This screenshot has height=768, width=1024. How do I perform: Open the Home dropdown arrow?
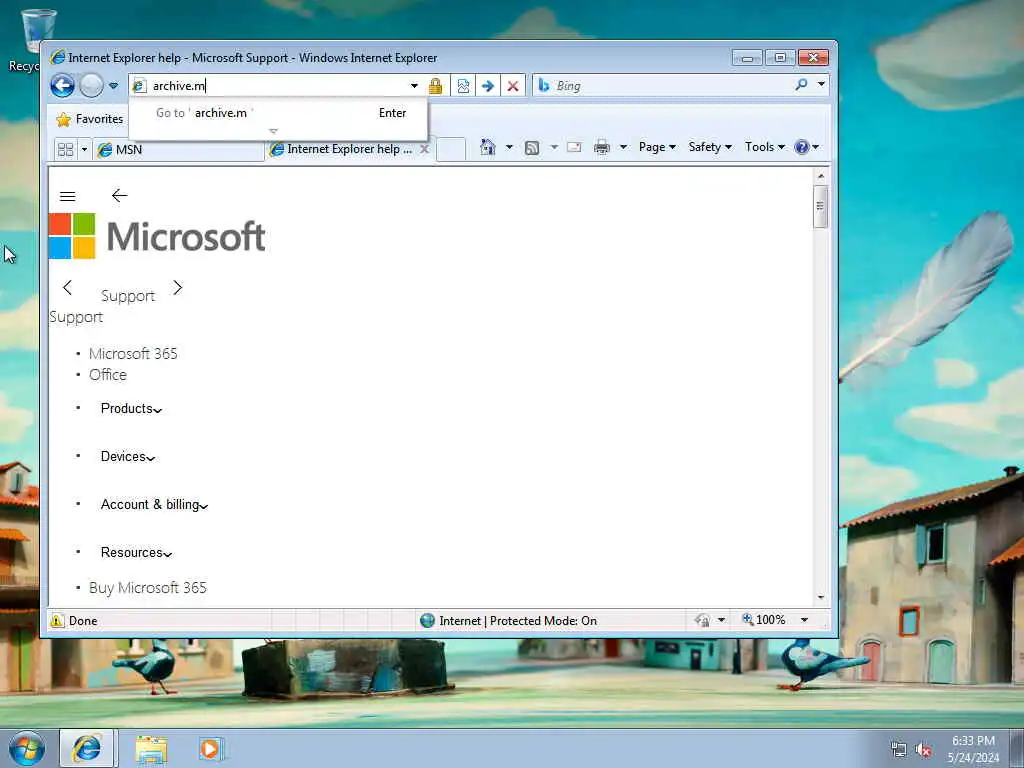click(x=509, y=147)
